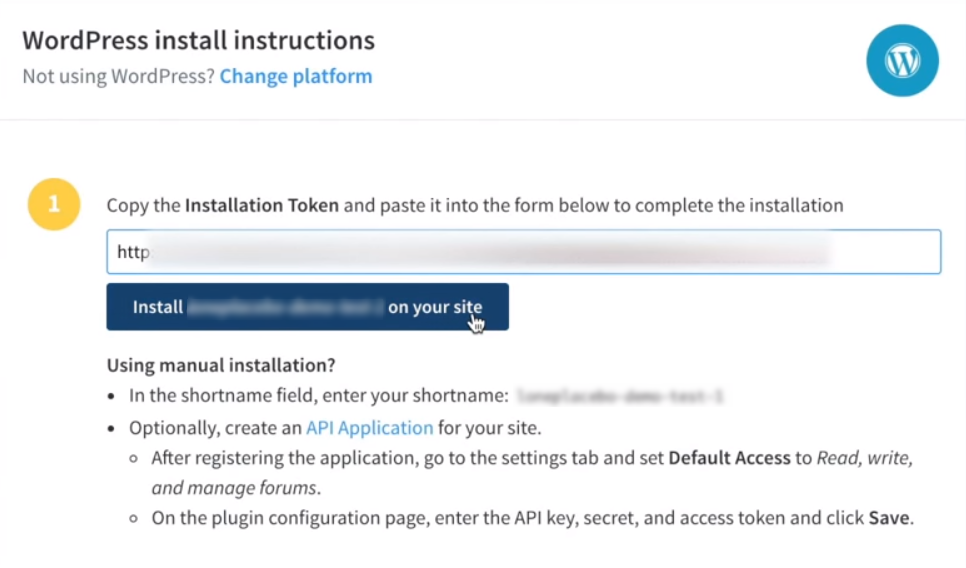Click the WordPress install instructions heading
Viewport: 966px width, 568px height.
(198, 41)
